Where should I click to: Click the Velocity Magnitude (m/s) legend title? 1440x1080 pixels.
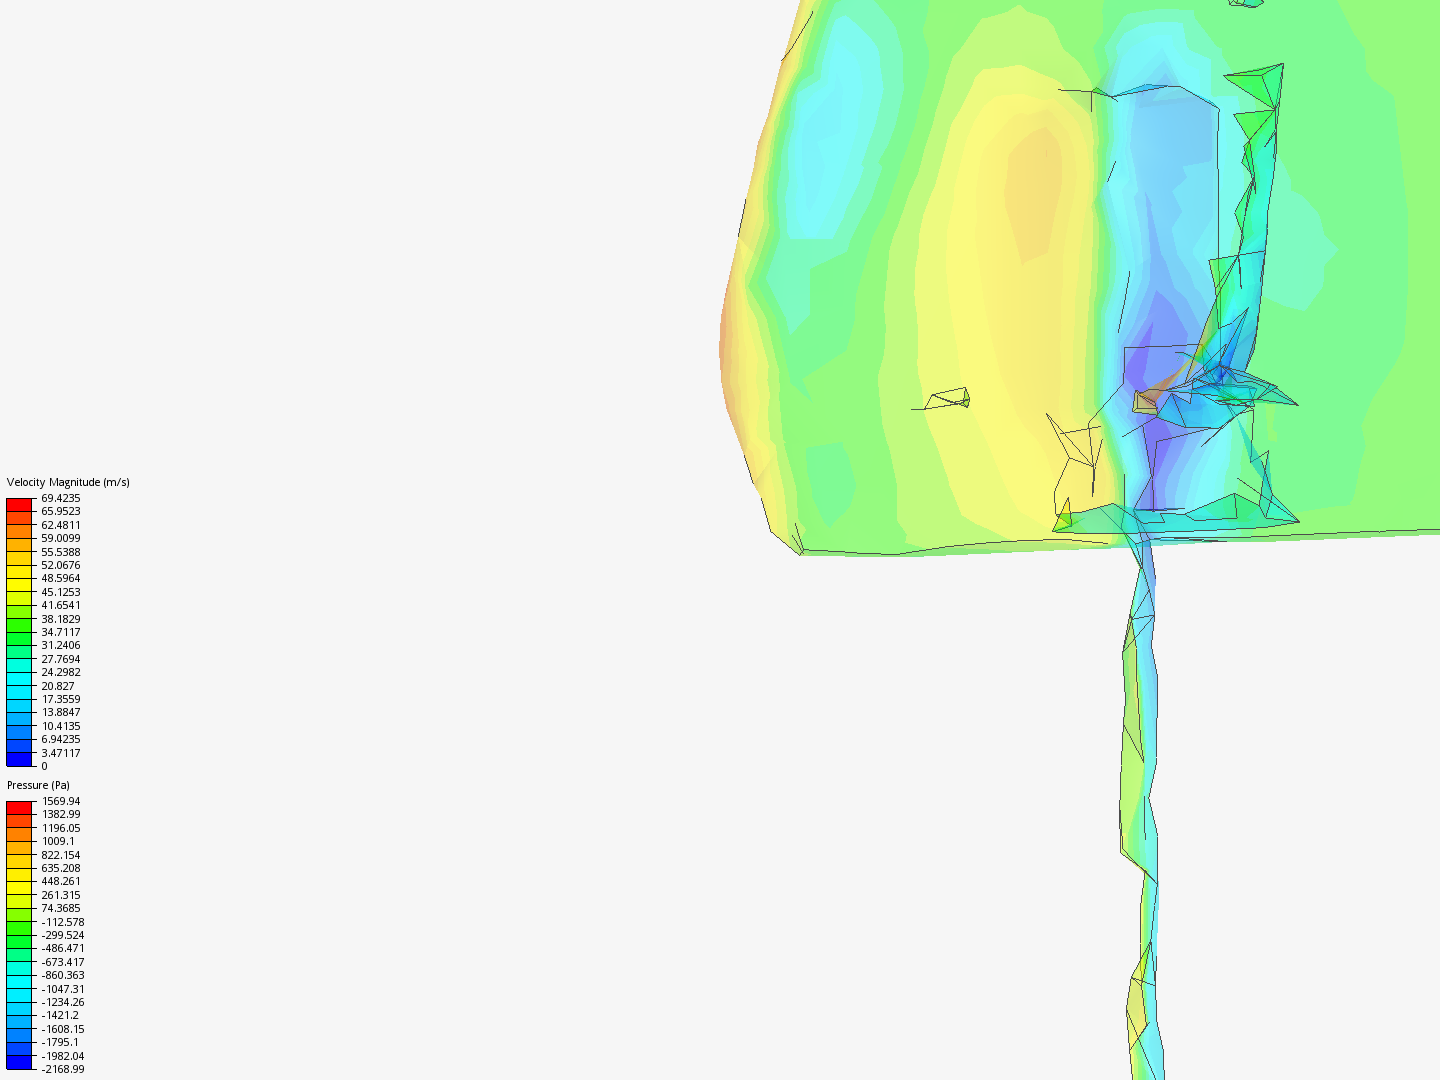tap(68, 482)
